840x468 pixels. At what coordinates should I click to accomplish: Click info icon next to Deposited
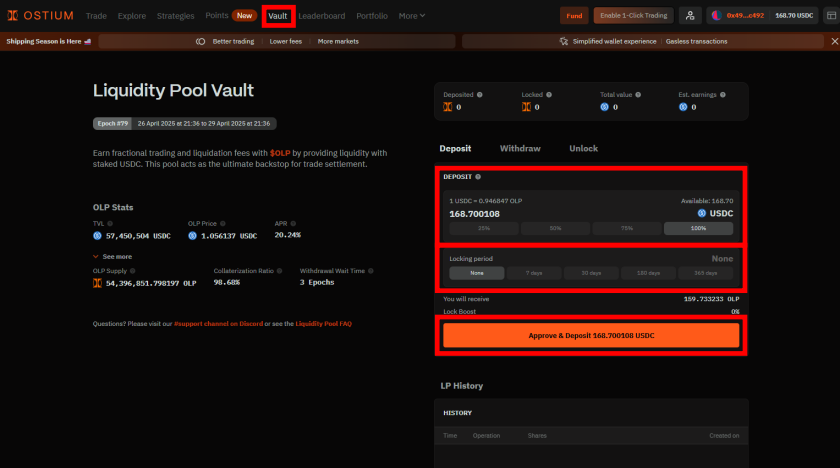[479, 95]
